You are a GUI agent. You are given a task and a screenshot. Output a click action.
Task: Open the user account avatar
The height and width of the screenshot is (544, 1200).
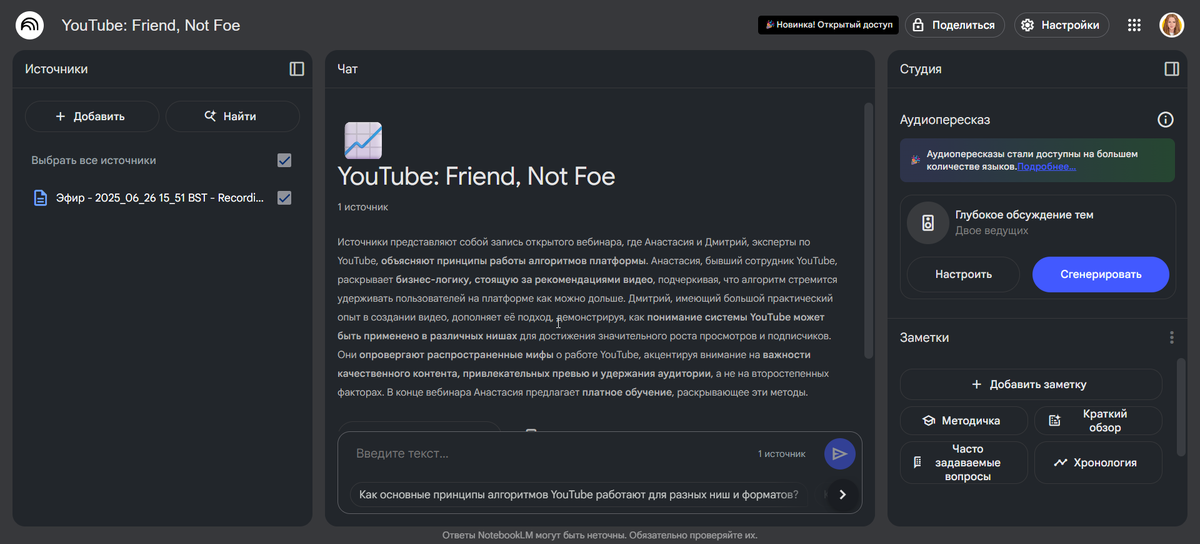1171,25
